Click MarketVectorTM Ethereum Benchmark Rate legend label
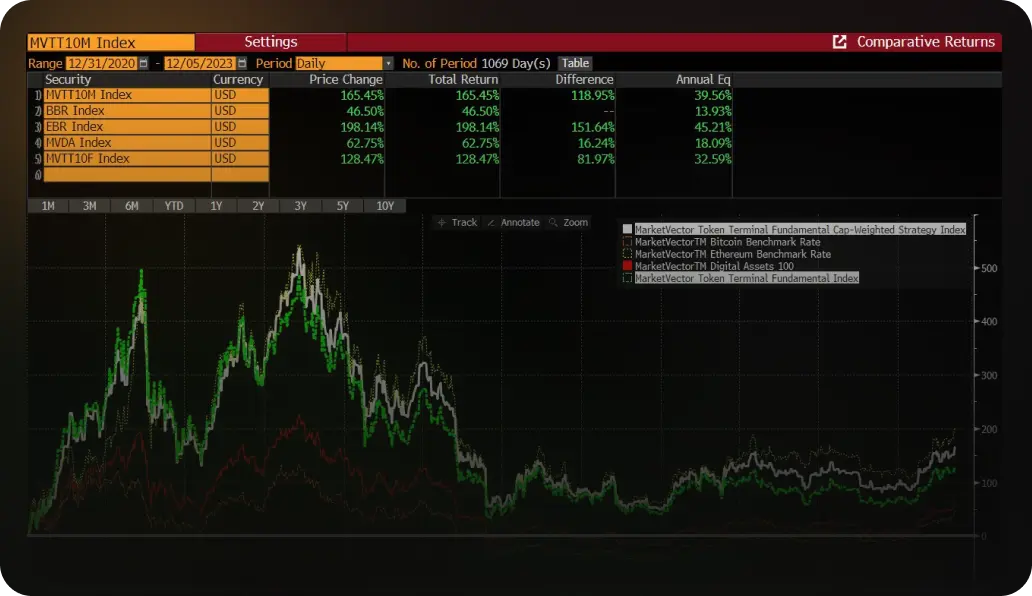Screen dimensions: 1032x596 click(733, 254)
